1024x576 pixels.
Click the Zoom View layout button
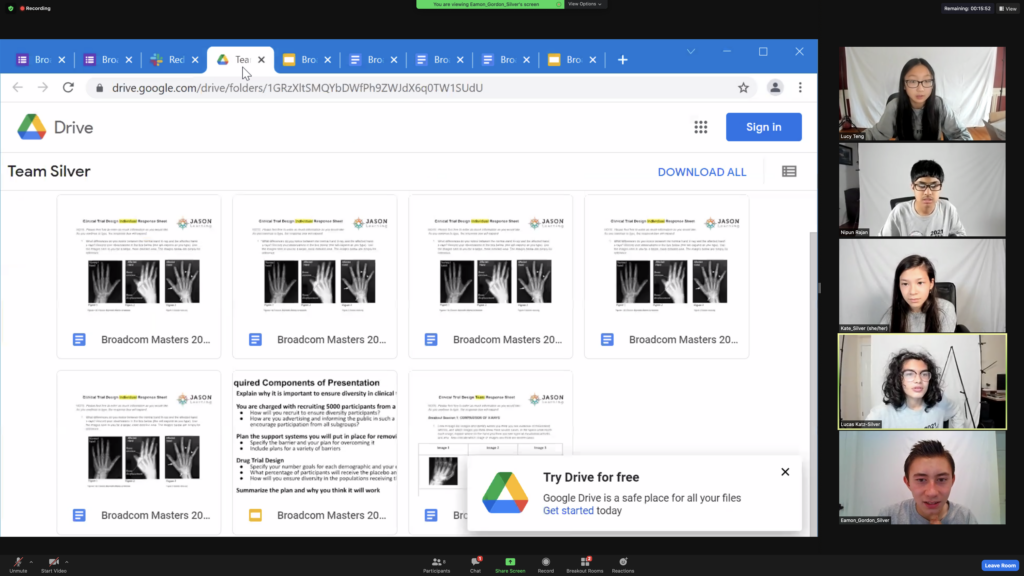pos(1008,8)
